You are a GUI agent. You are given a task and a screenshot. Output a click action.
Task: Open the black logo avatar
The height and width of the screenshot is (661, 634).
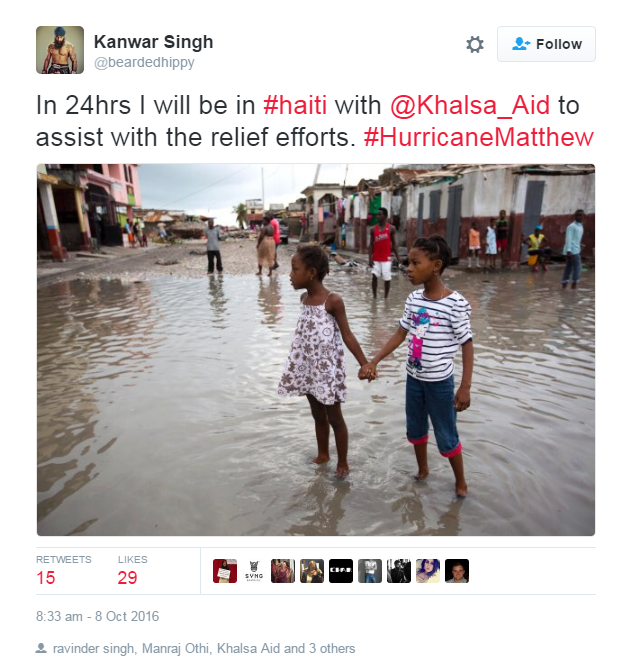click(x=341, y=571)
